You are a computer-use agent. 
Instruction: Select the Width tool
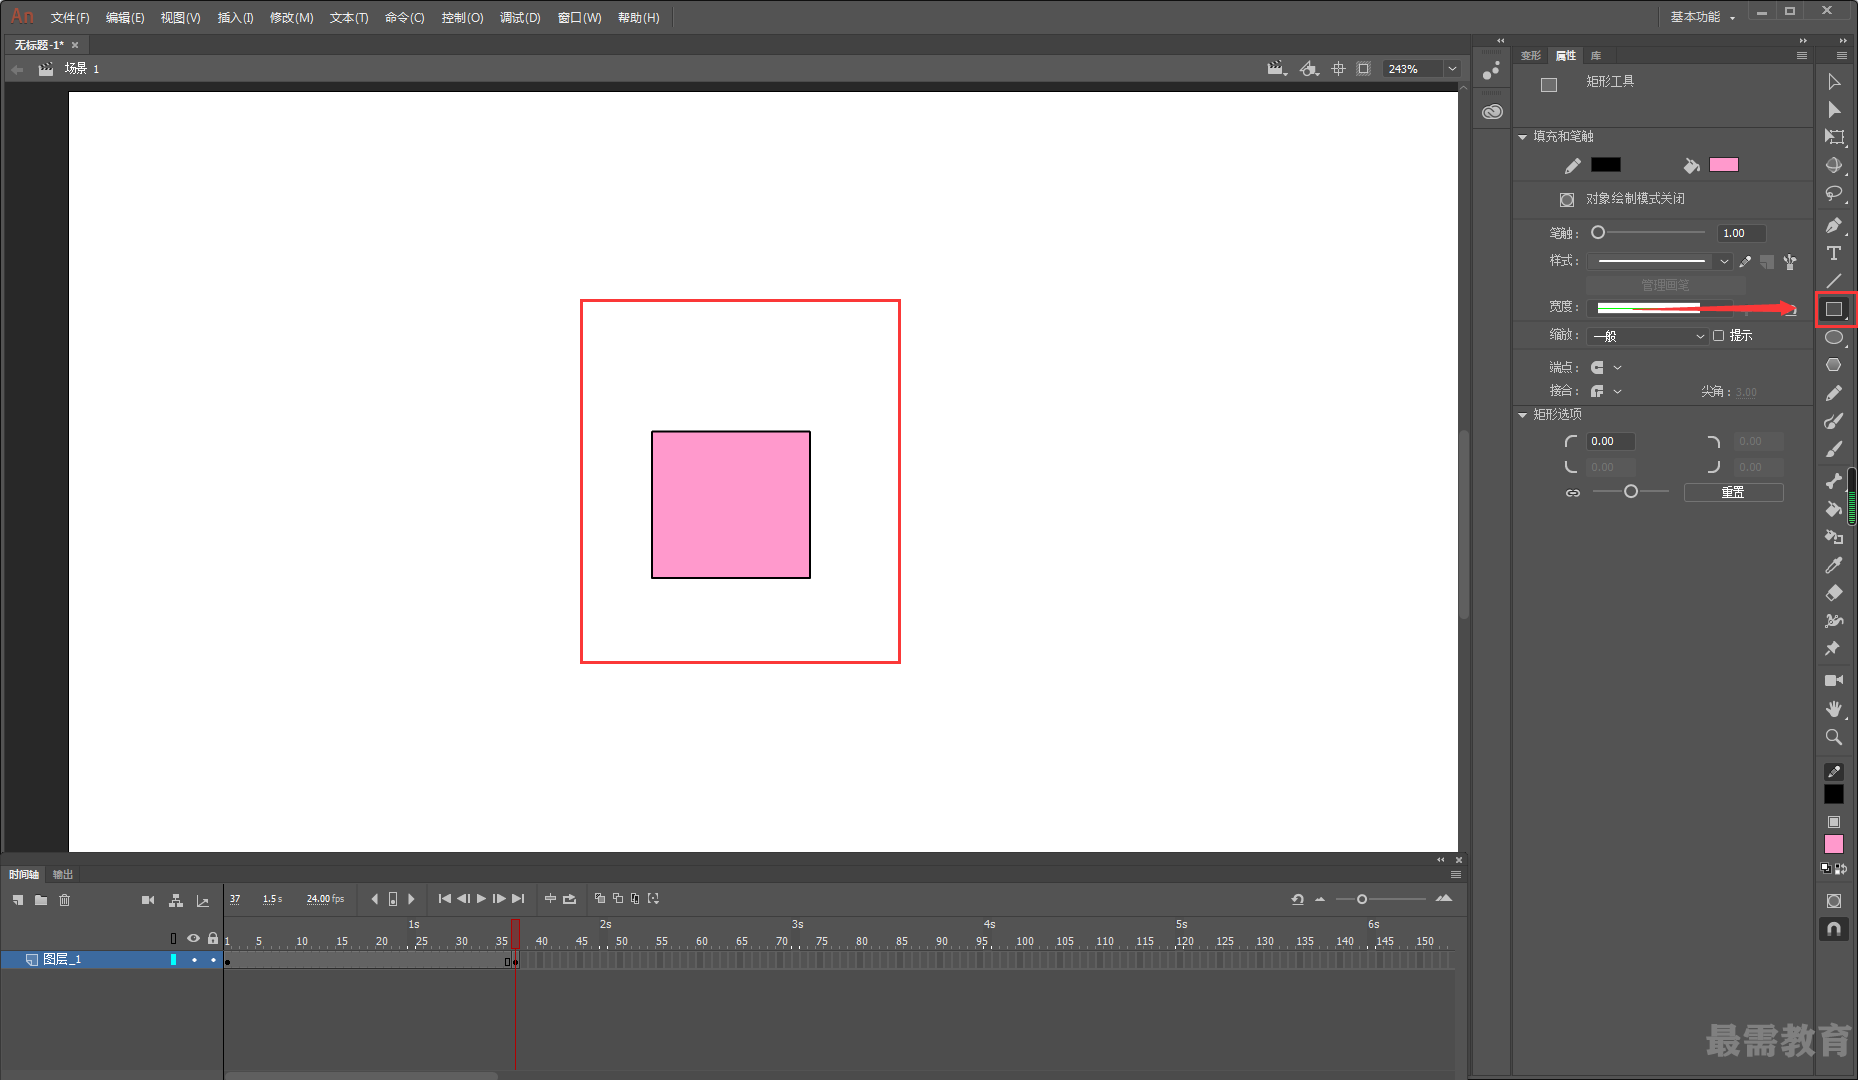pyautogui.click(x=1834, y=621)
